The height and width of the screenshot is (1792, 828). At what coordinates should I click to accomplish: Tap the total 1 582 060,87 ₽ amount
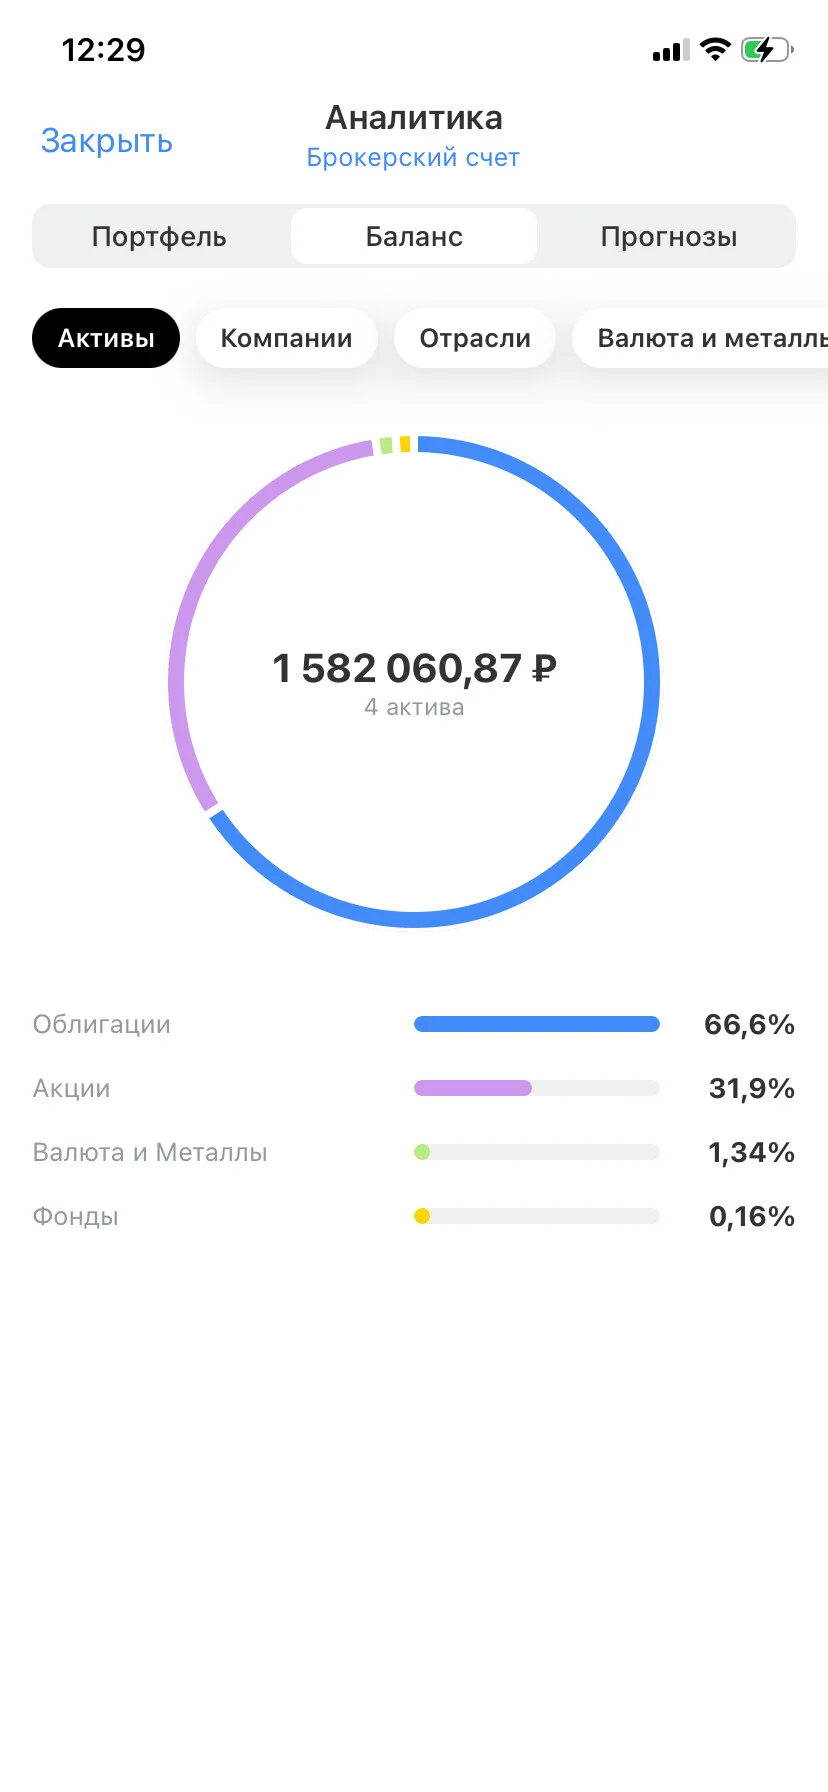[414, 668]
